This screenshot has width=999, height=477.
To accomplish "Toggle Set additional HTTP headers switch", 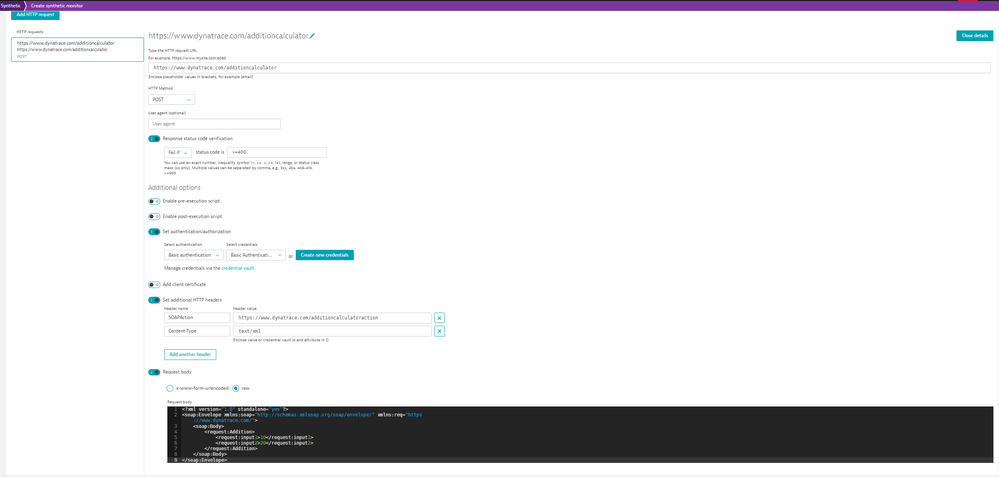I will [154, 300].
